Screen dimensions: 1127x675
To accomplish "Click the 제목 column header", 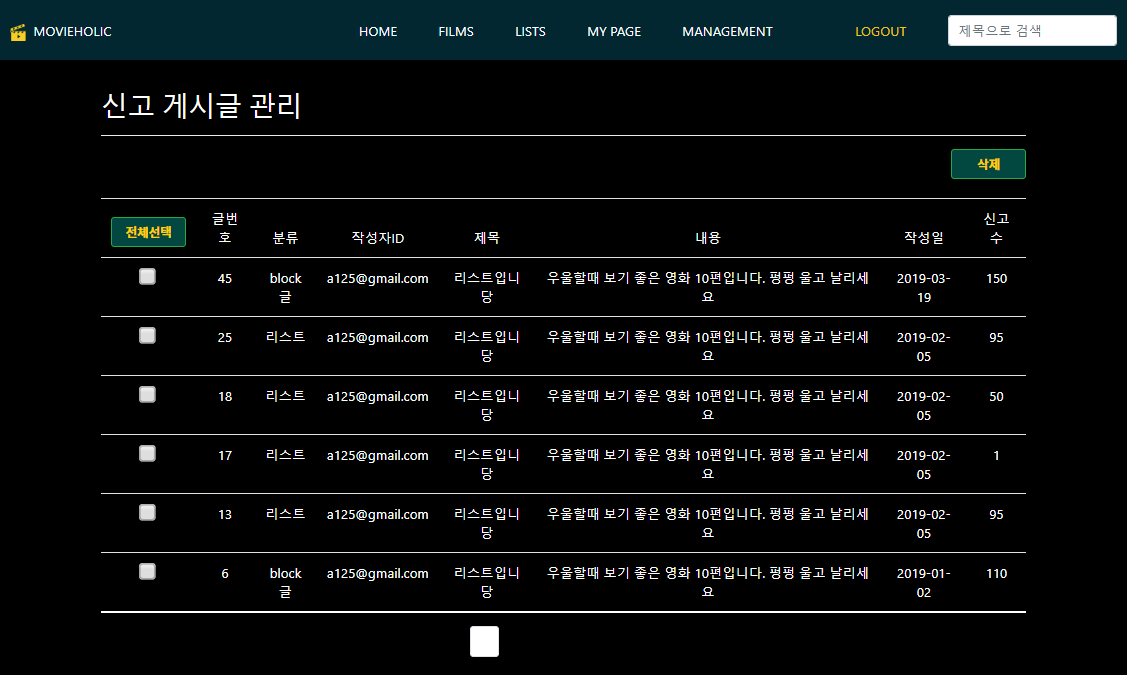I will tap(487, 238).
